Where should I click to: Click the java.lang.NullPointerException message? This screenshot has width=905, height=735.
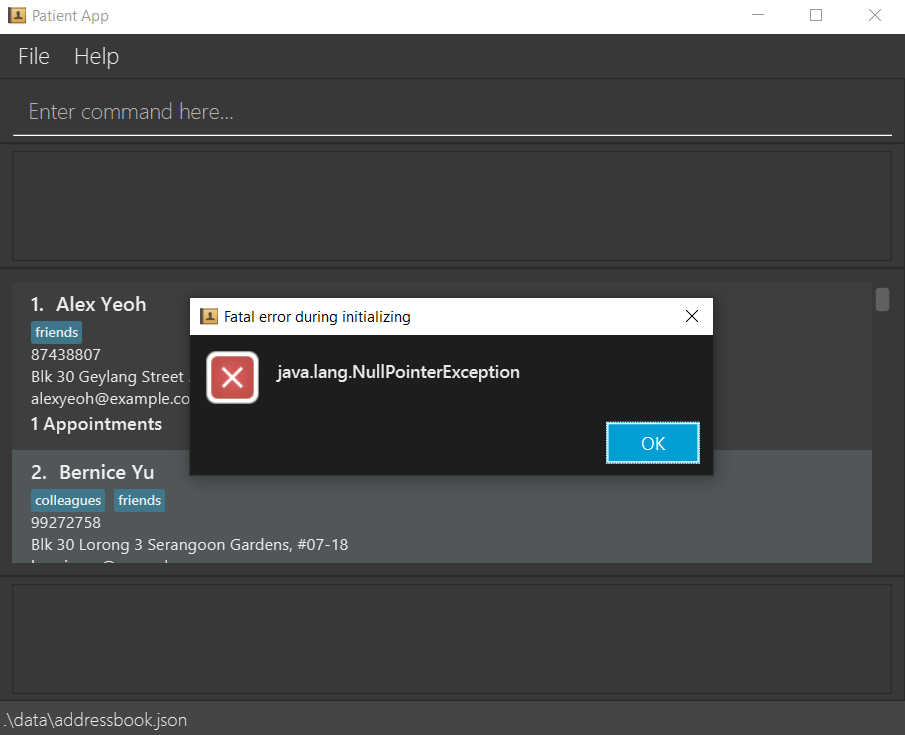click(398, 372)
